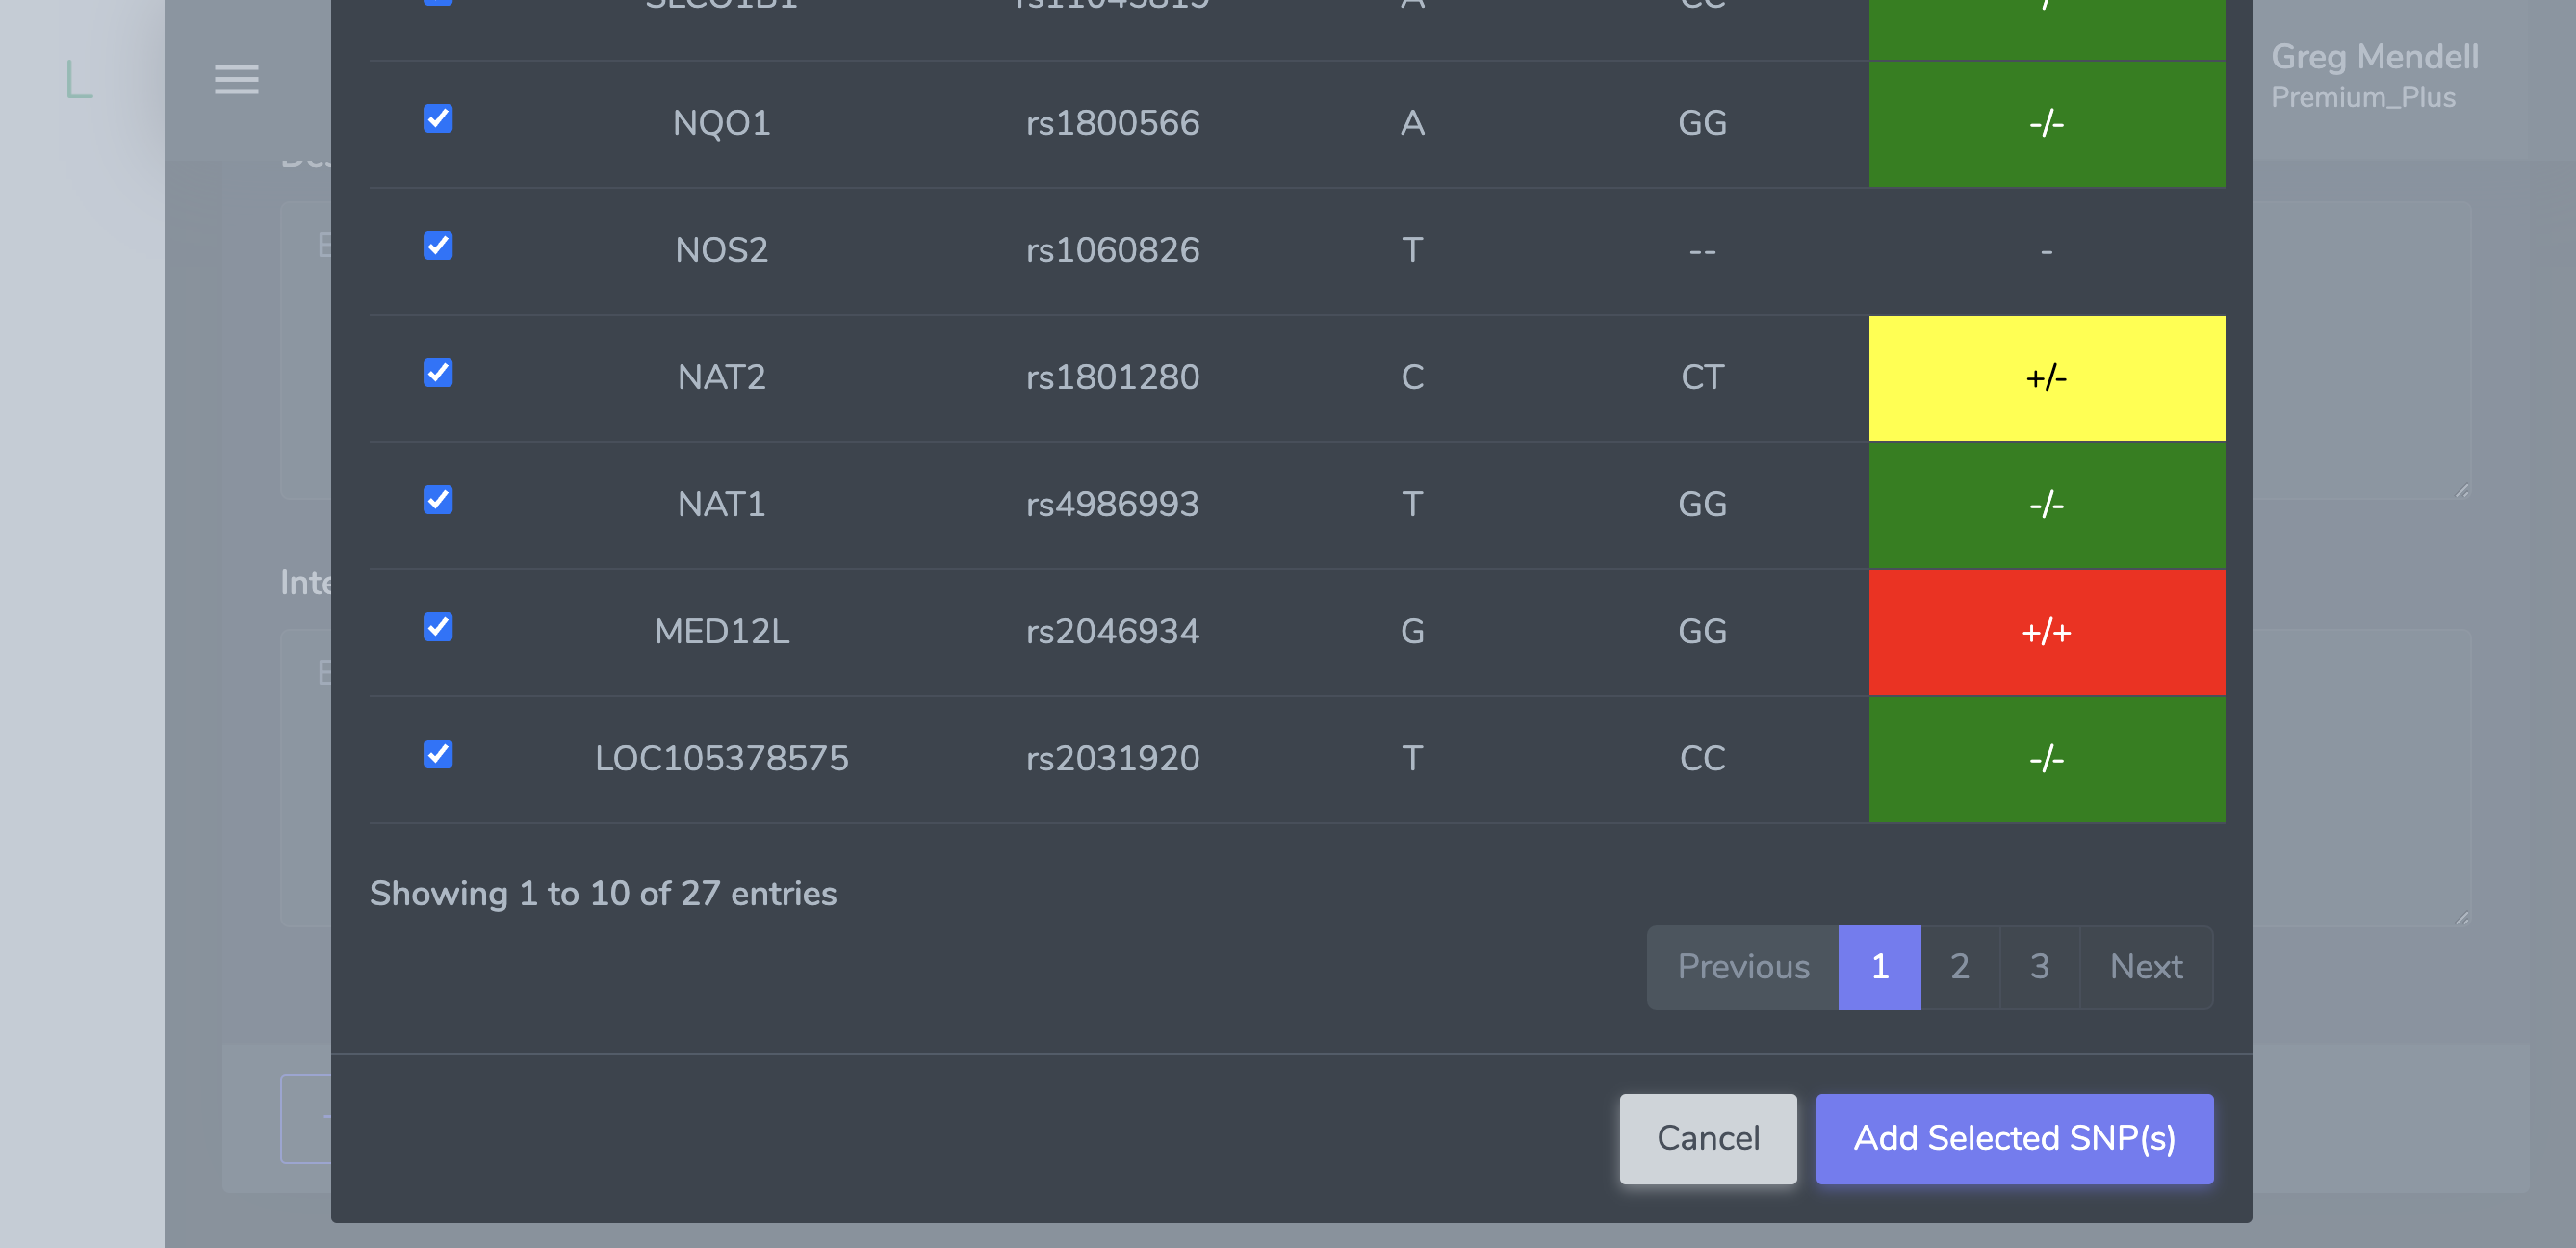The image size is (2576, 1248).
Task: Toggle the NAT1 row checkbox
Action: tap(437, 500)
